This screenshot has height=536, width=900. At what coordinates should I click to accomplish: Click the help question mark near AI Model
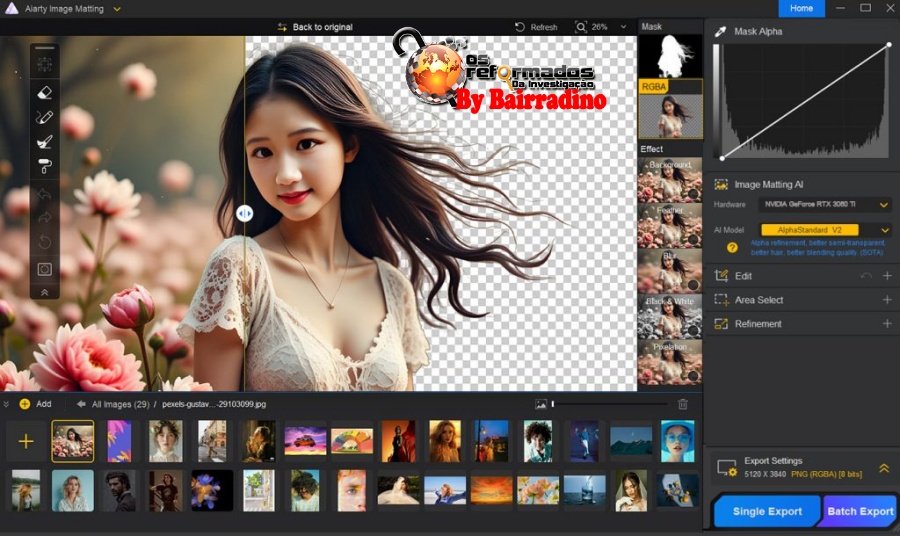(x=732, y=247)
